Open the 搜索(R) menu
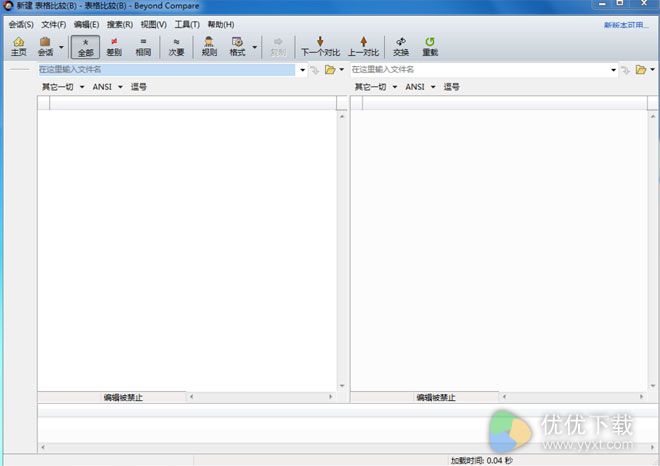The width and height of the screenshot is (660, 466). pos(120,24)
